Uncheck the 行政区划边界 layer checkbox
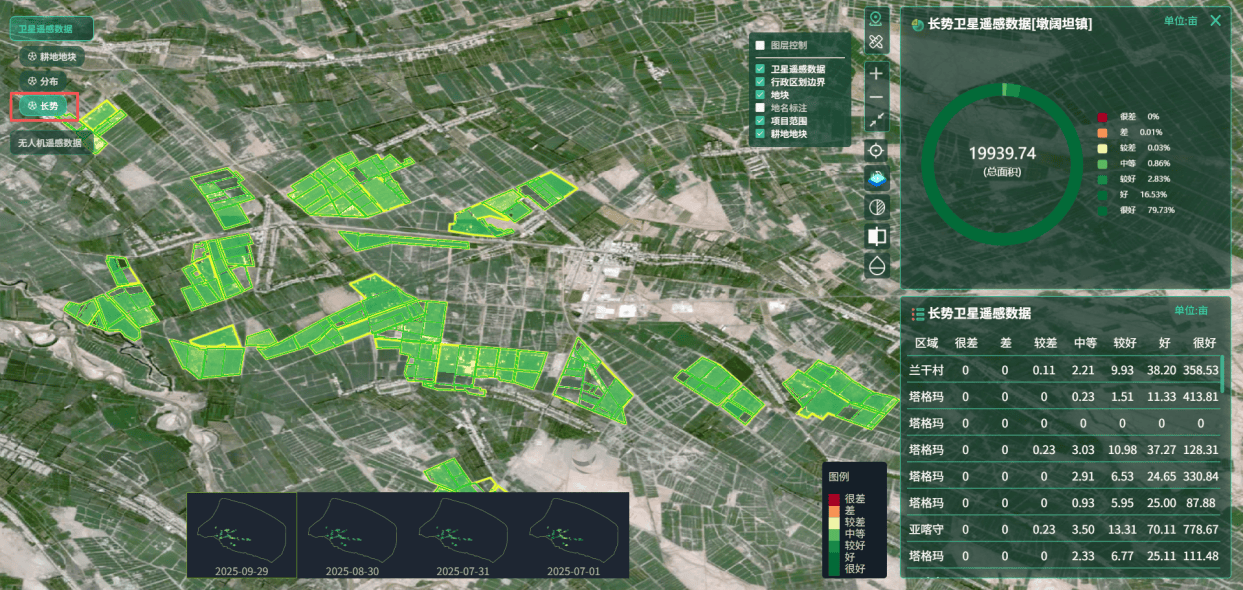1243x590 pixels. [x=760, y=82]
